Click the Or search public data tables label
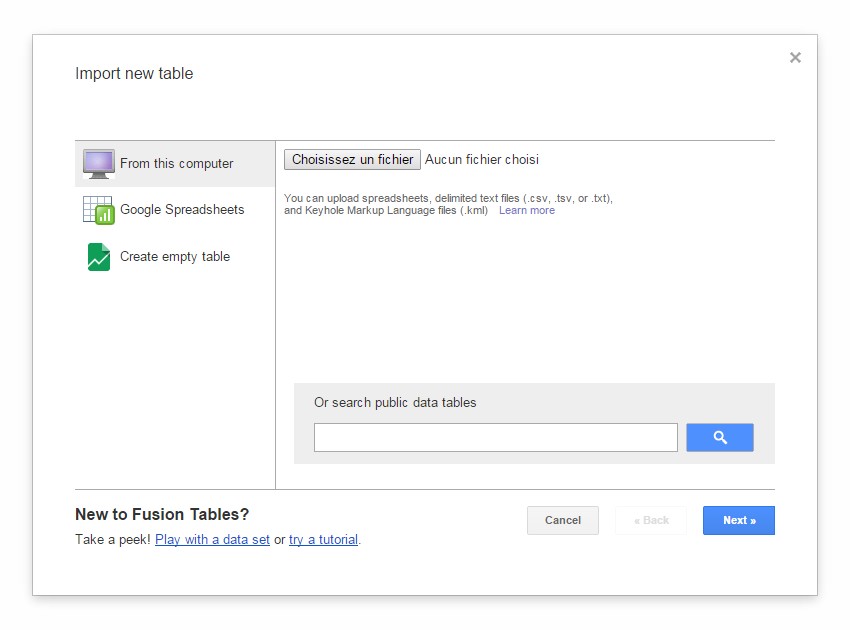The height and width of the screenshot is (630, 850). click(x=395, y=402)
